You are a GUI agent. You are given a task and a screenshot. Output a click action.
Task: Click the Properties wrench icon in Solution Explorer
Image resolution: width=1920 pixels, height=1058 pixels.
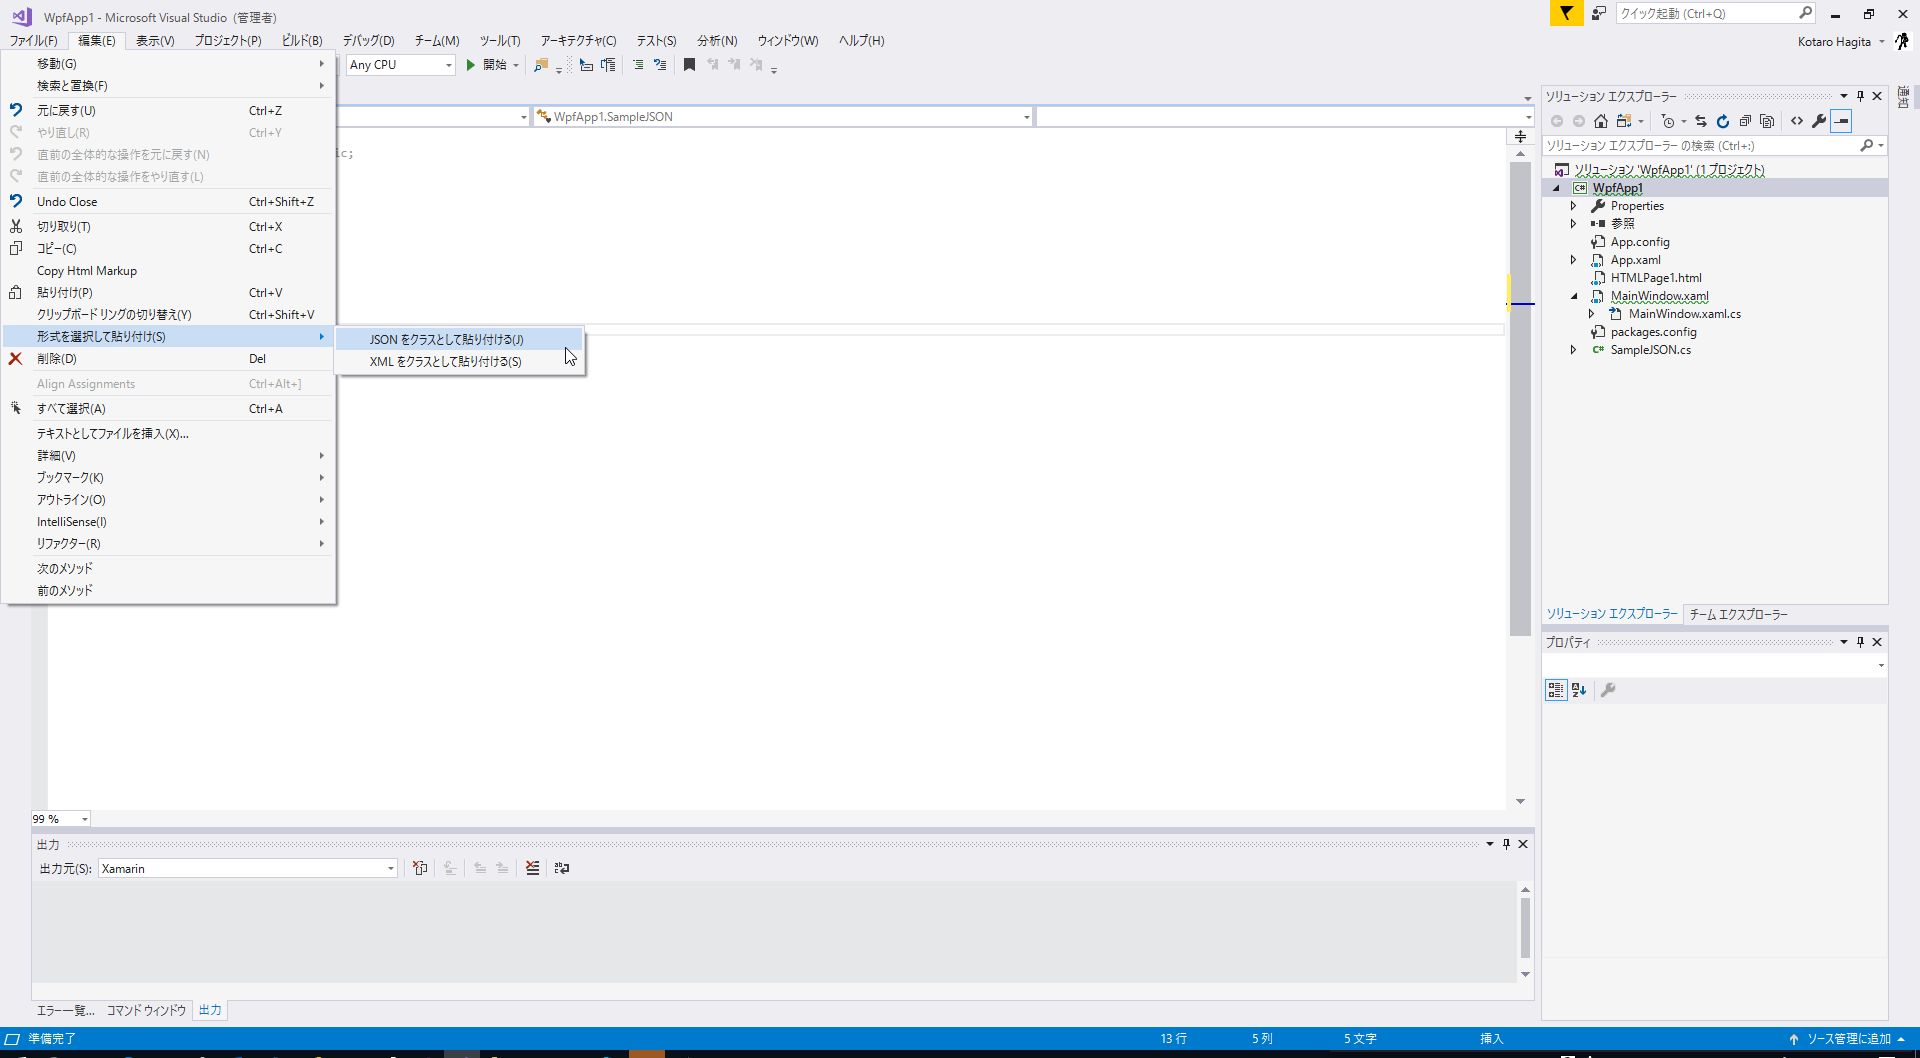(x=1820, y=121)
